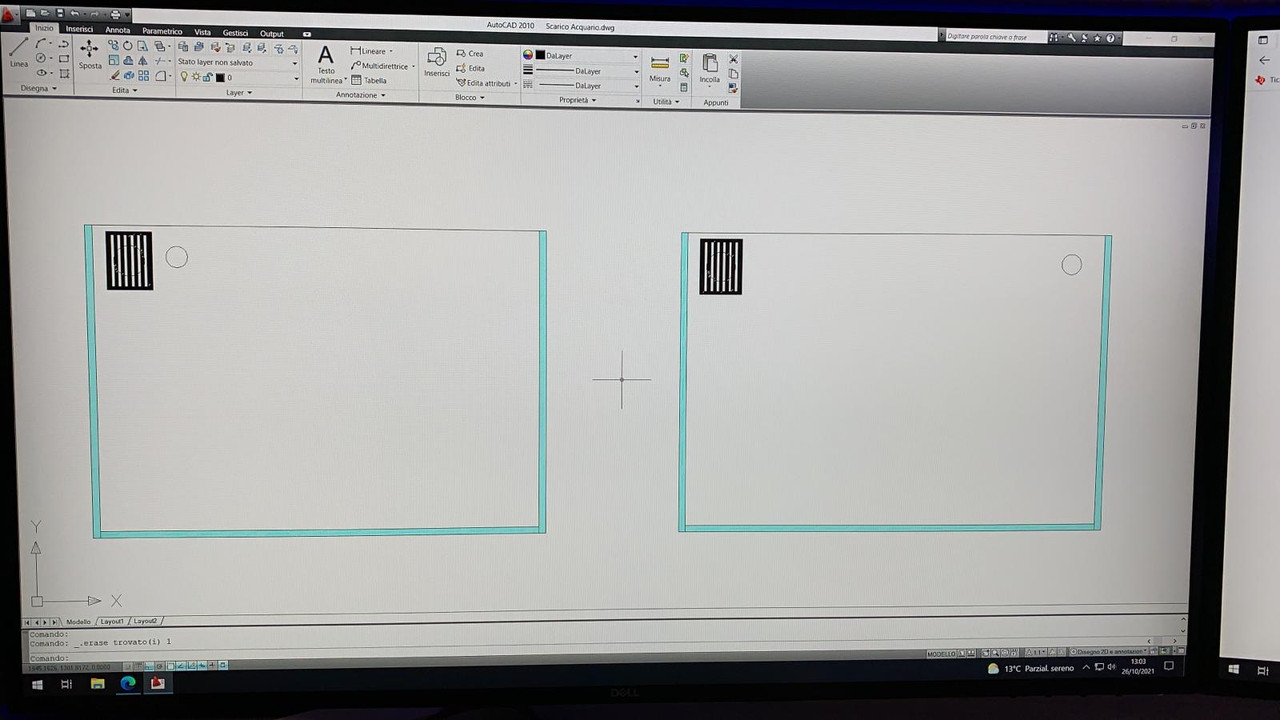Switch to the Annota ribbon tab

coord(118,30)
